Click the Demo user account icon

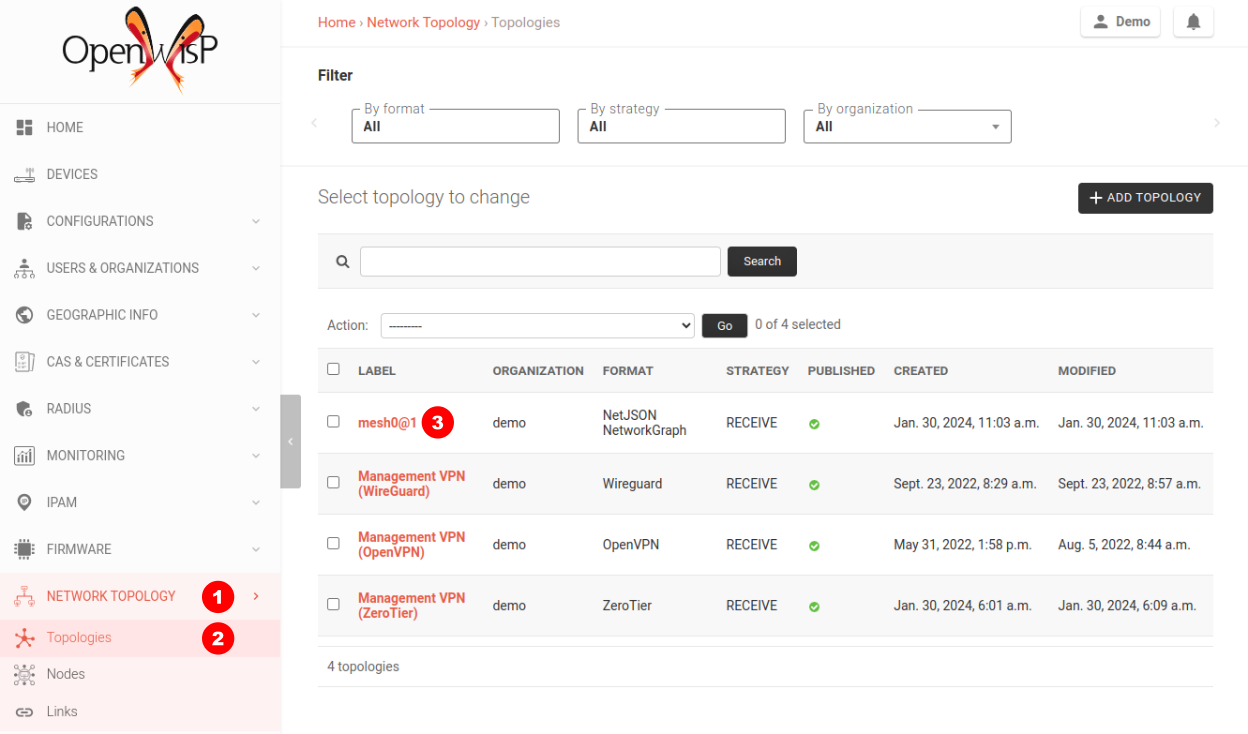tap(1100, 21)
